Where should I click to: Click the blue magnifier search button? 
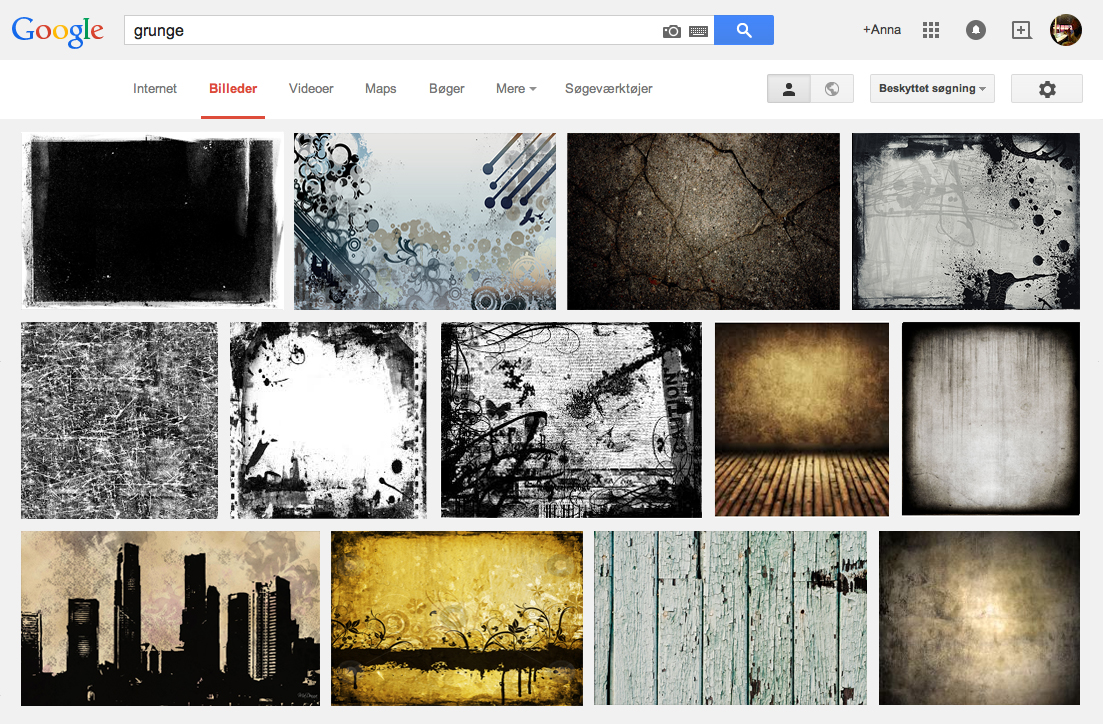744,30
